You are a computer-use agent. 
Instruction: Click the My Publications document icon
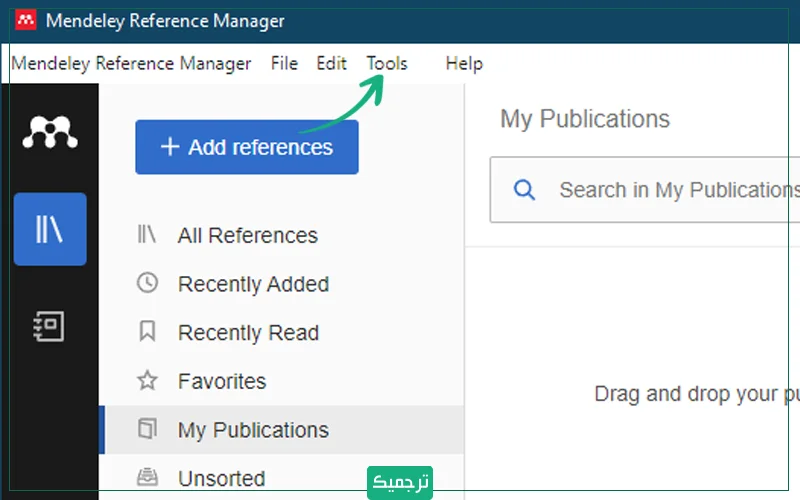click(147, 429)
